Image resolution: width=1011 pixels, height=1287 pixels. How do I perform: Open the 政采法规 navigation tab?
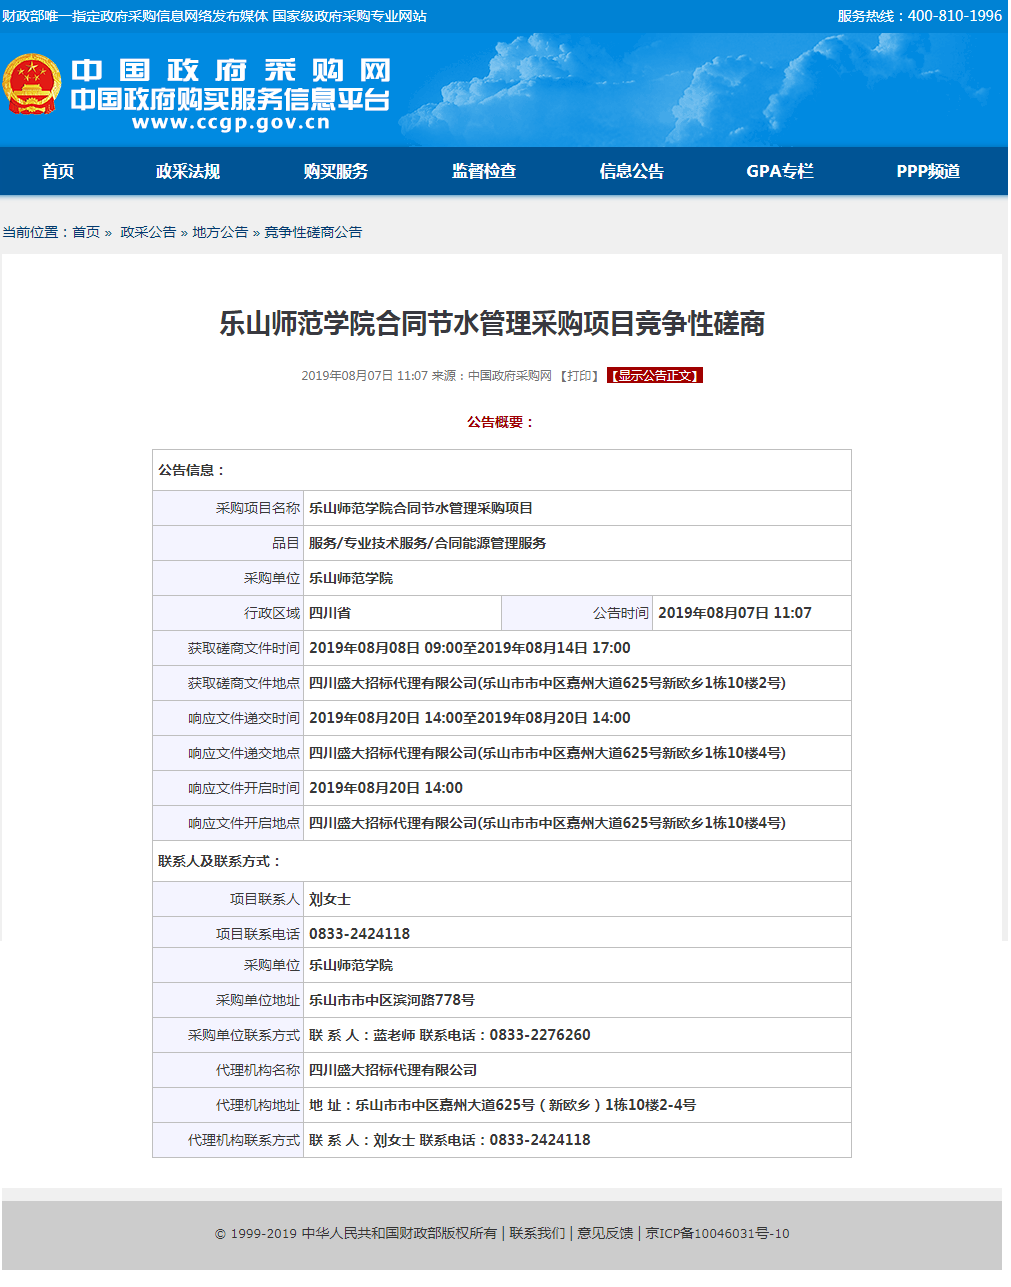(187, 171)
